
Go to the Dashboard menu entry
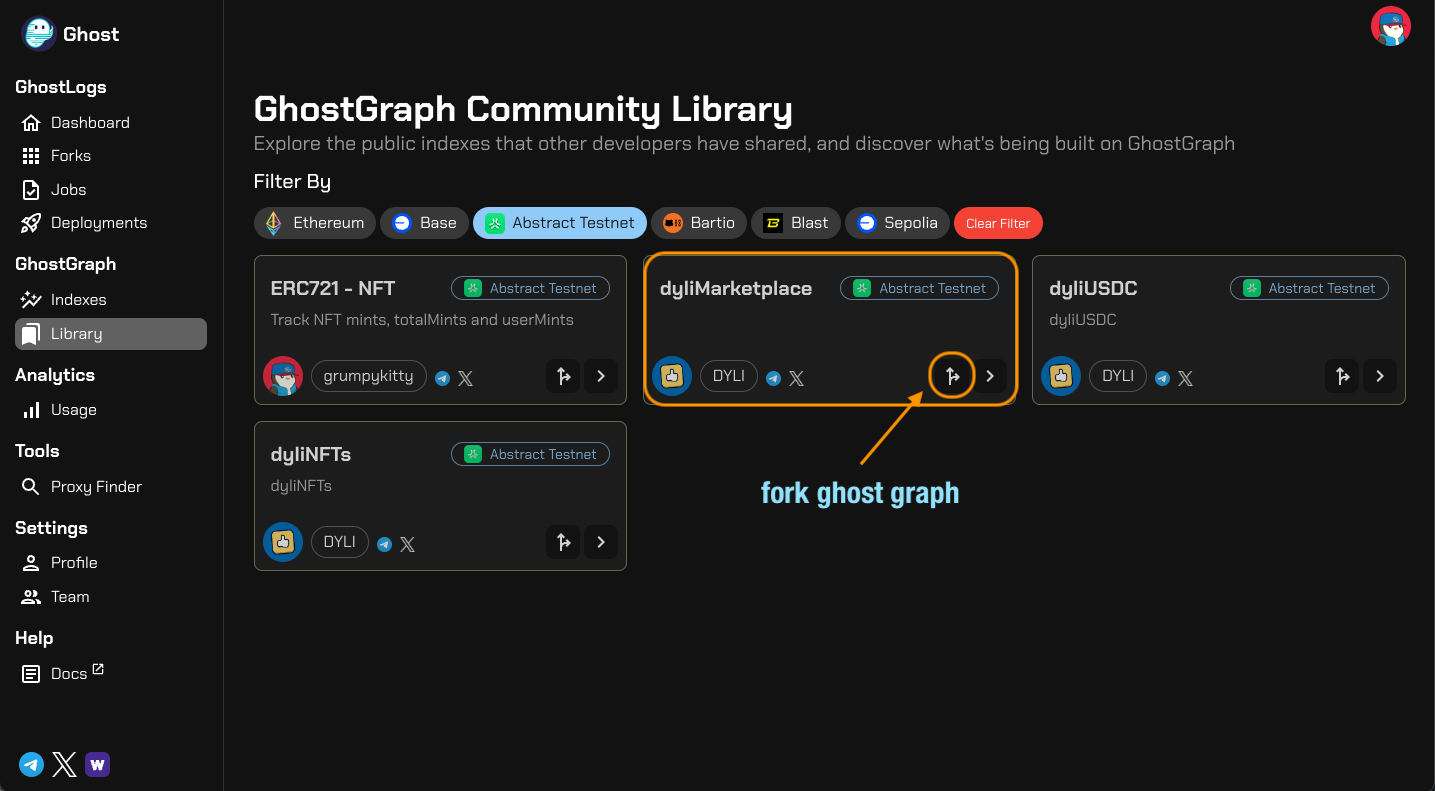(x=89, y=122)
